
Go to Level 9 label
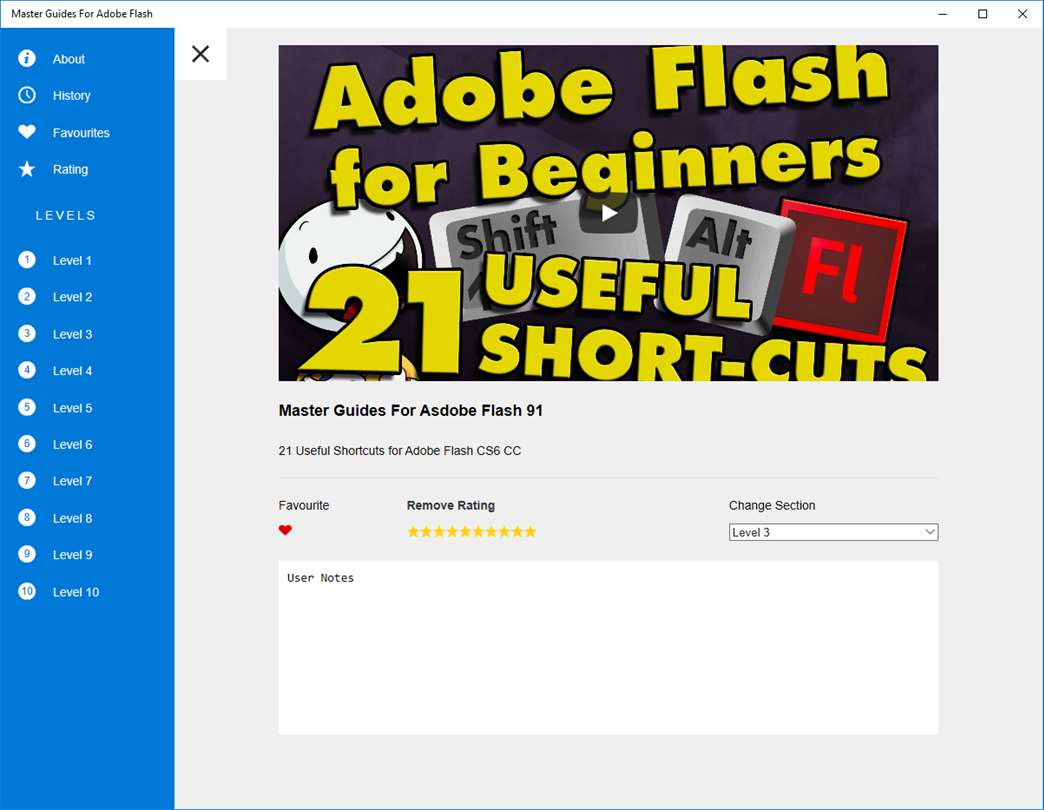point(73,555)
